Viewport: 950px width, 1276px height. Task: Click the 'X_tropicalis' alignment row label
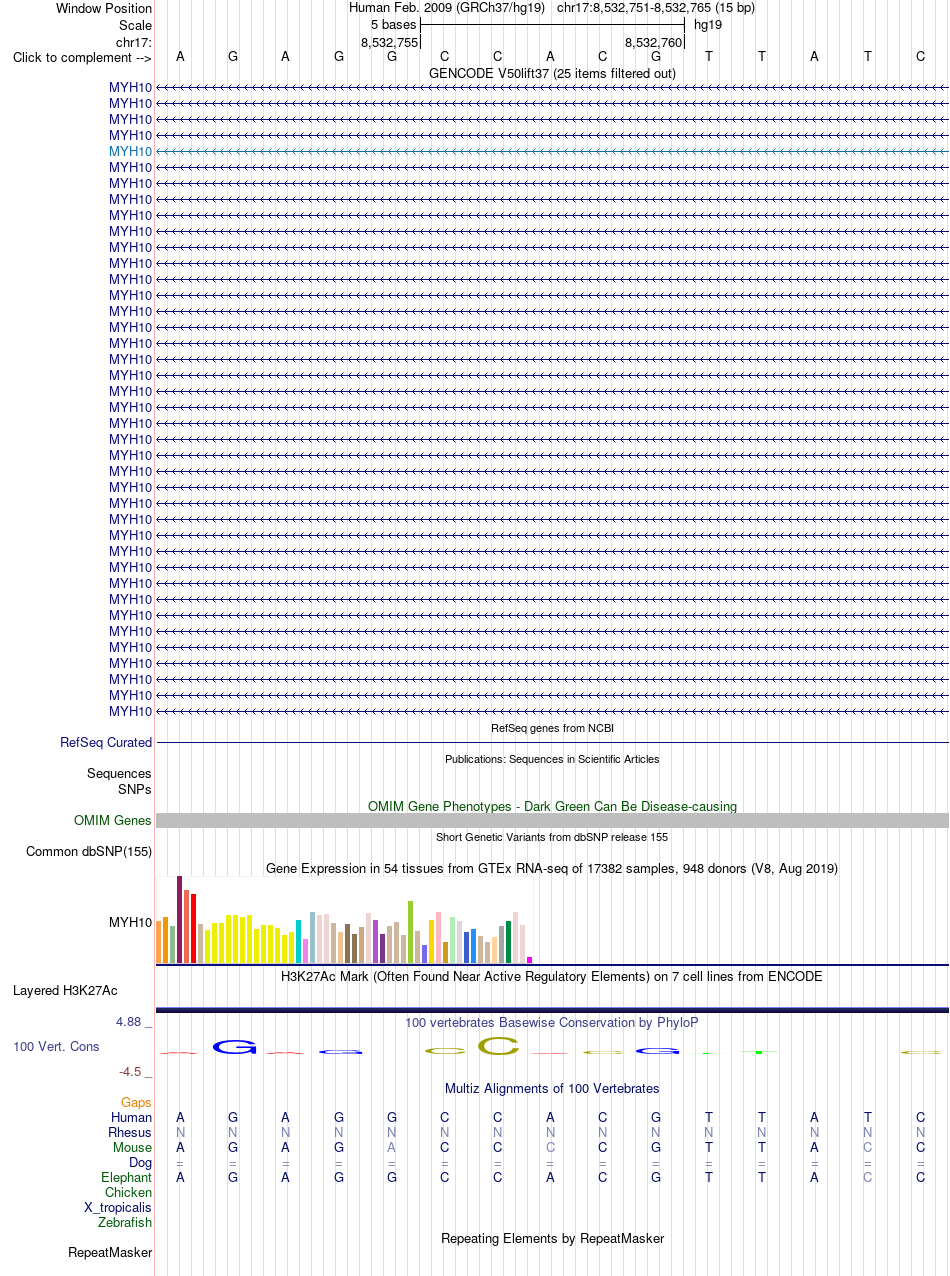(x=118, y=1207)
